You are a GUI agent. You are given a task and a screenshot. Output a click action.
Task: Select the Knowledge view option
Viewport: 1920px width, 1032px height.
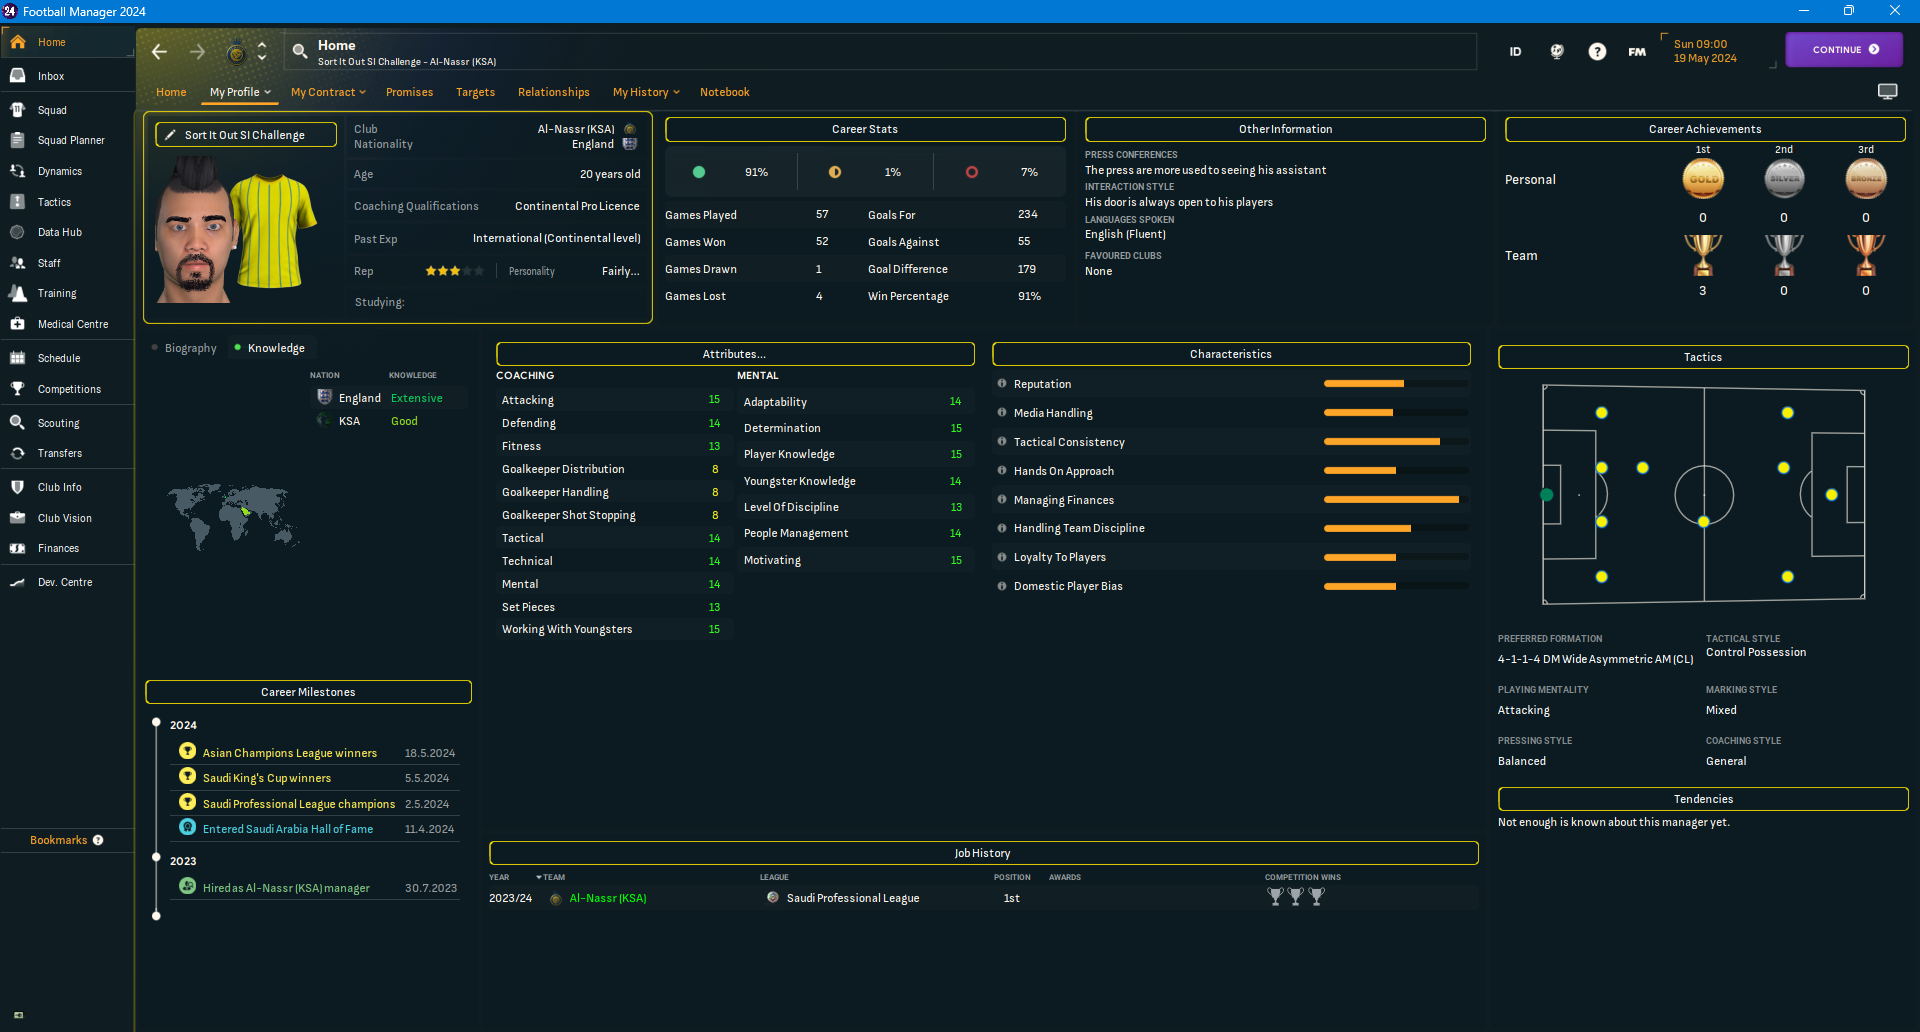coord(276,349)
